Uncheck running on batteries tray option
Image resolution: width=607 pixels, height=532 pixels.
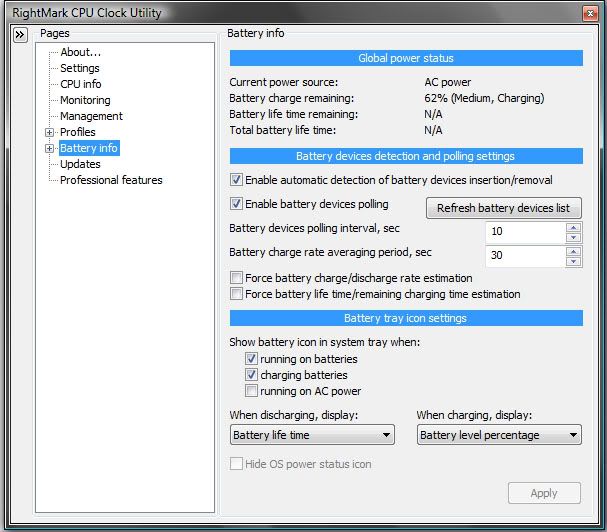251,359
